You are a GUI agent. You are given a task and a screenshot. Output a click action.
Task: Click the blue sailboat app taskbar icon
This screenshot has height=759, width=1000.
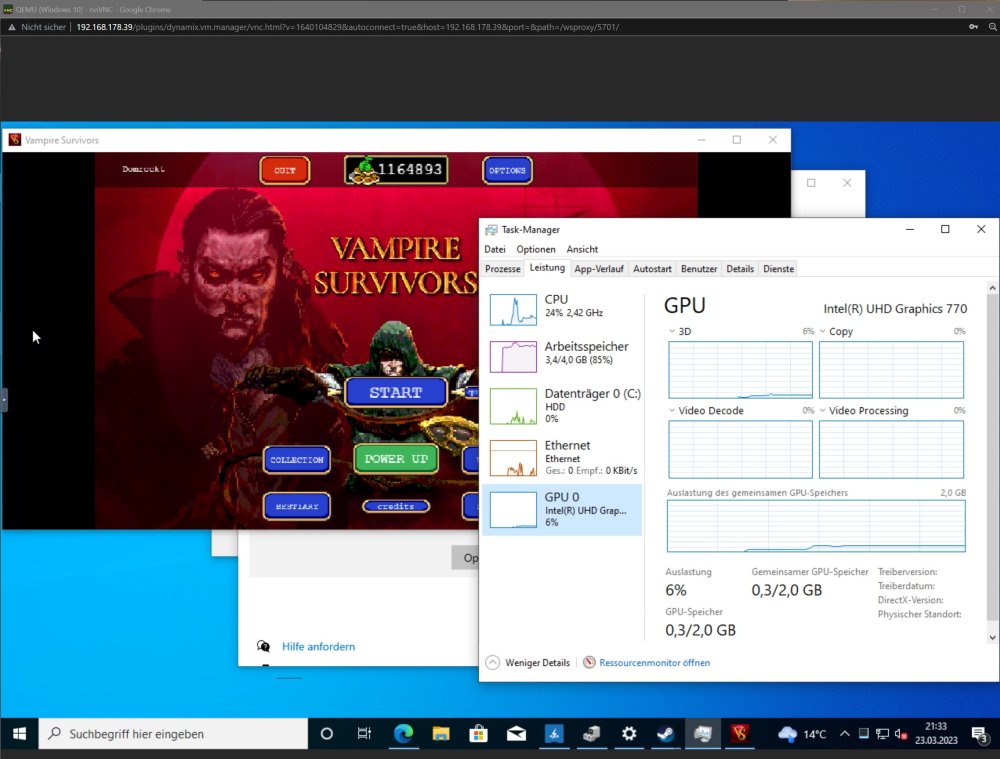coord(554,733)
